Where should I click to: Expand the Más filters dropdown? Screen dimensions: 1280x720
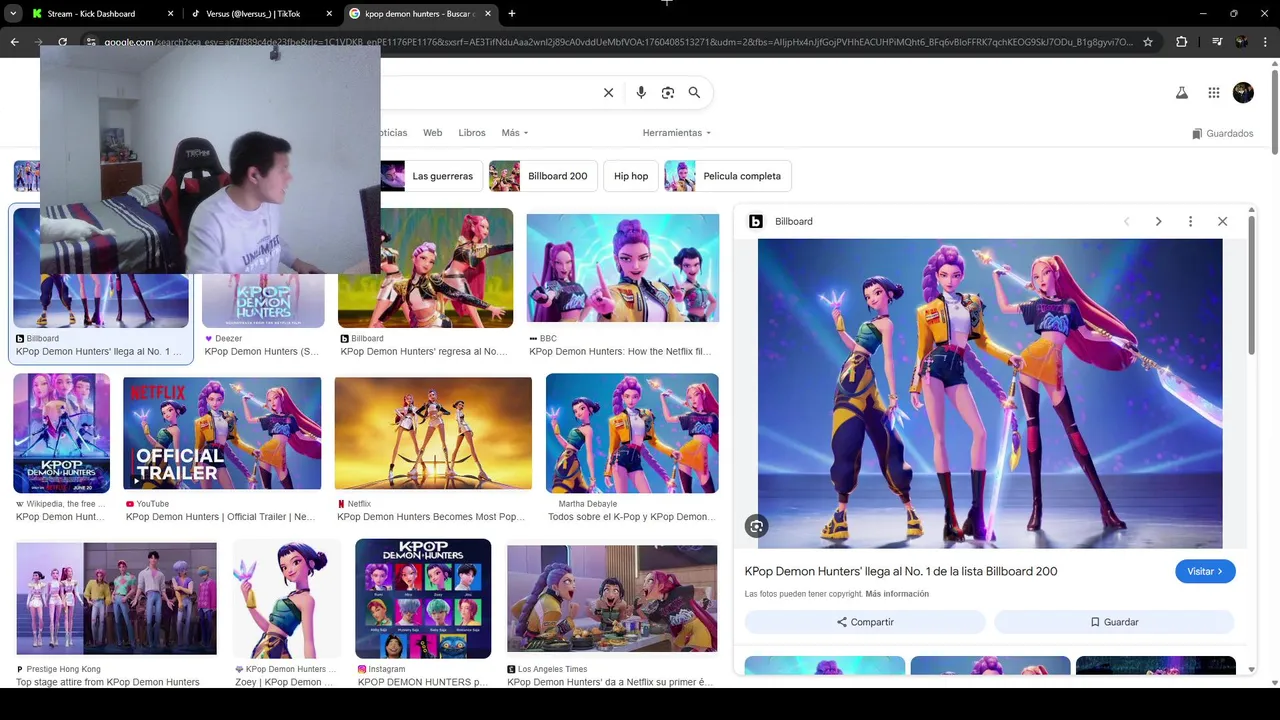pyautogui.click(x=515, y=133)
